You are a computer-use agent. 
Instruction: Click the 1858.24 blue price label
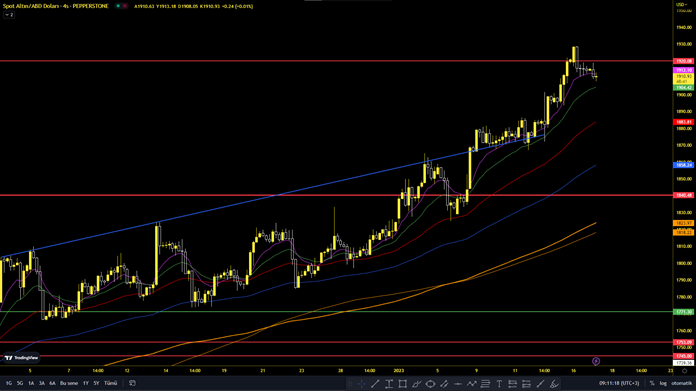tap(683, 165)
